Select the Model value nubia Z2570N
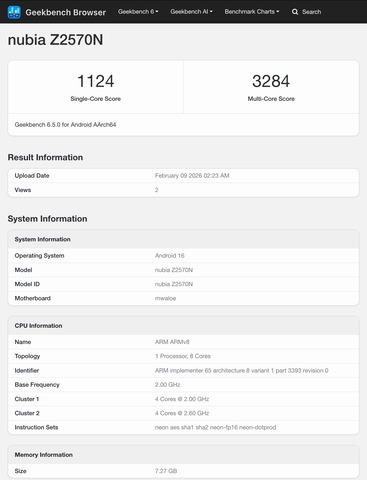 [x=174, y=270]
